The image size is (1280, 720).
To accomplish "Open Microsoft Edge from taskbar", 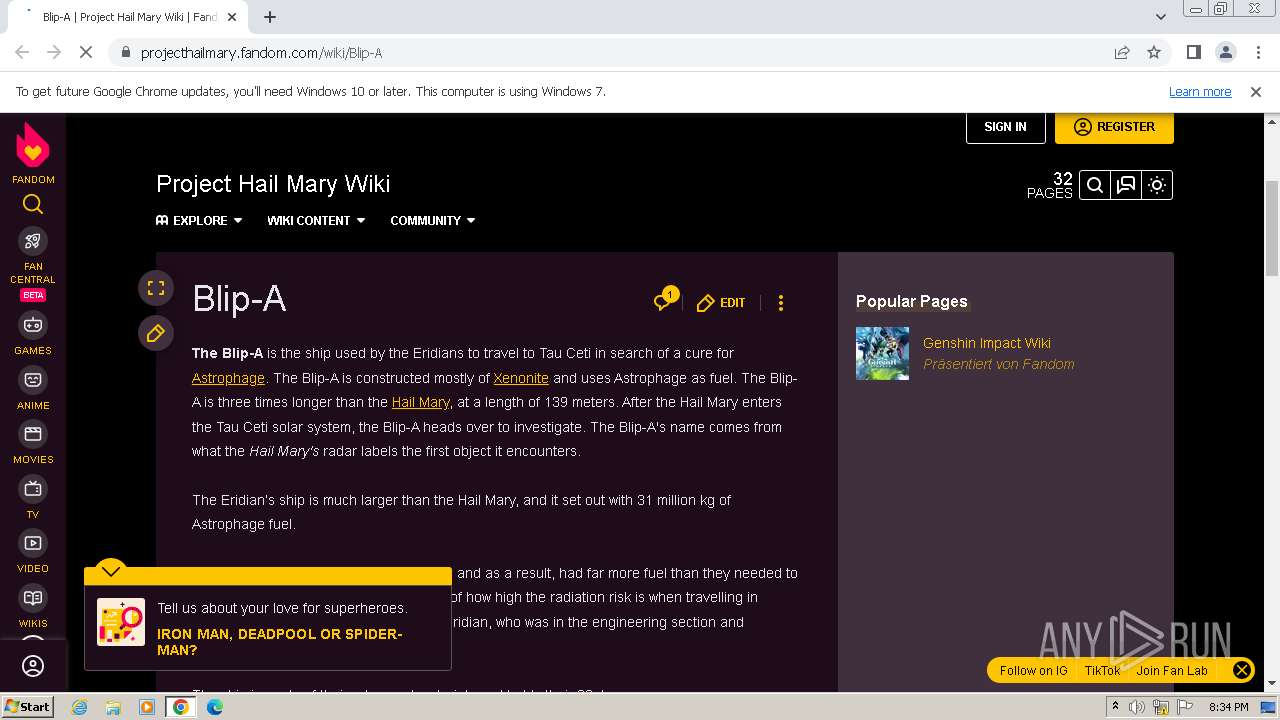I will [215, 707].
